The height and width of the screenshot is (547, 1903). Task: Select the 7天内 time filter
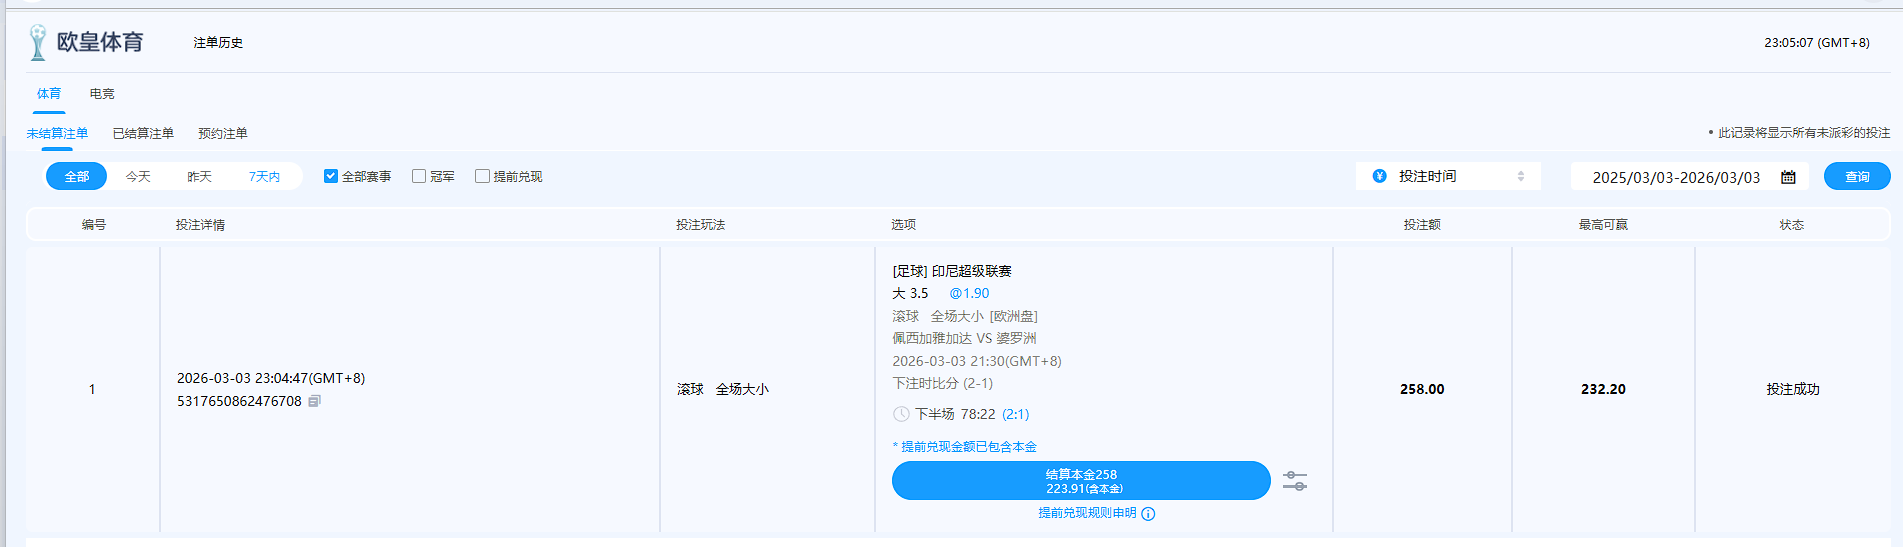pyautogui.click(x=264, y=176)
